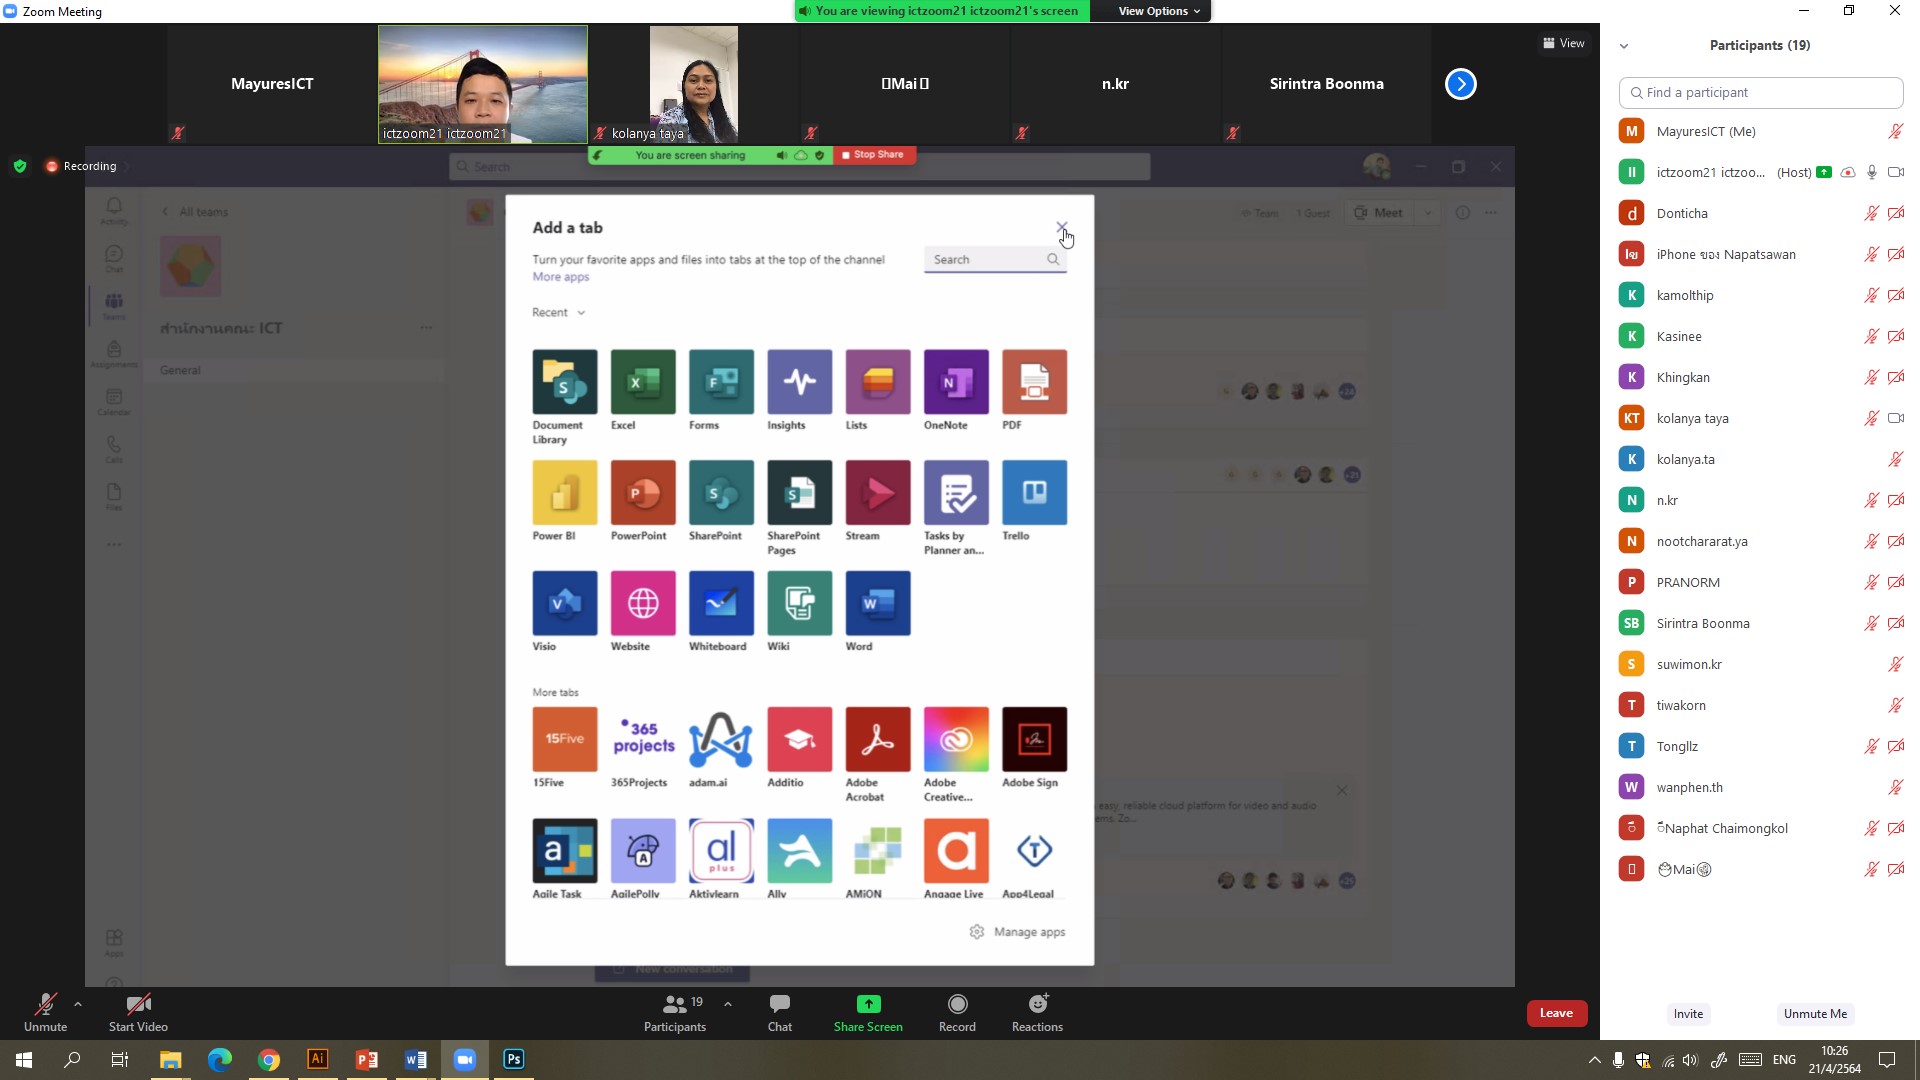Choose the Wiki app tile
The image size is (1920, 1080).
[799, 603]
